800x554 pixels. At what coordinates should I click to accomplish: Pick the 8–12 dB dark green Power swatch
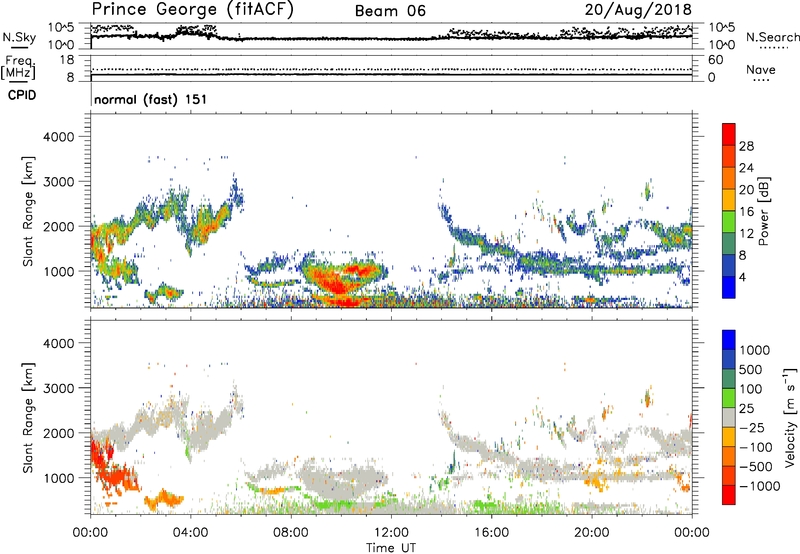(x=729, y=243)
